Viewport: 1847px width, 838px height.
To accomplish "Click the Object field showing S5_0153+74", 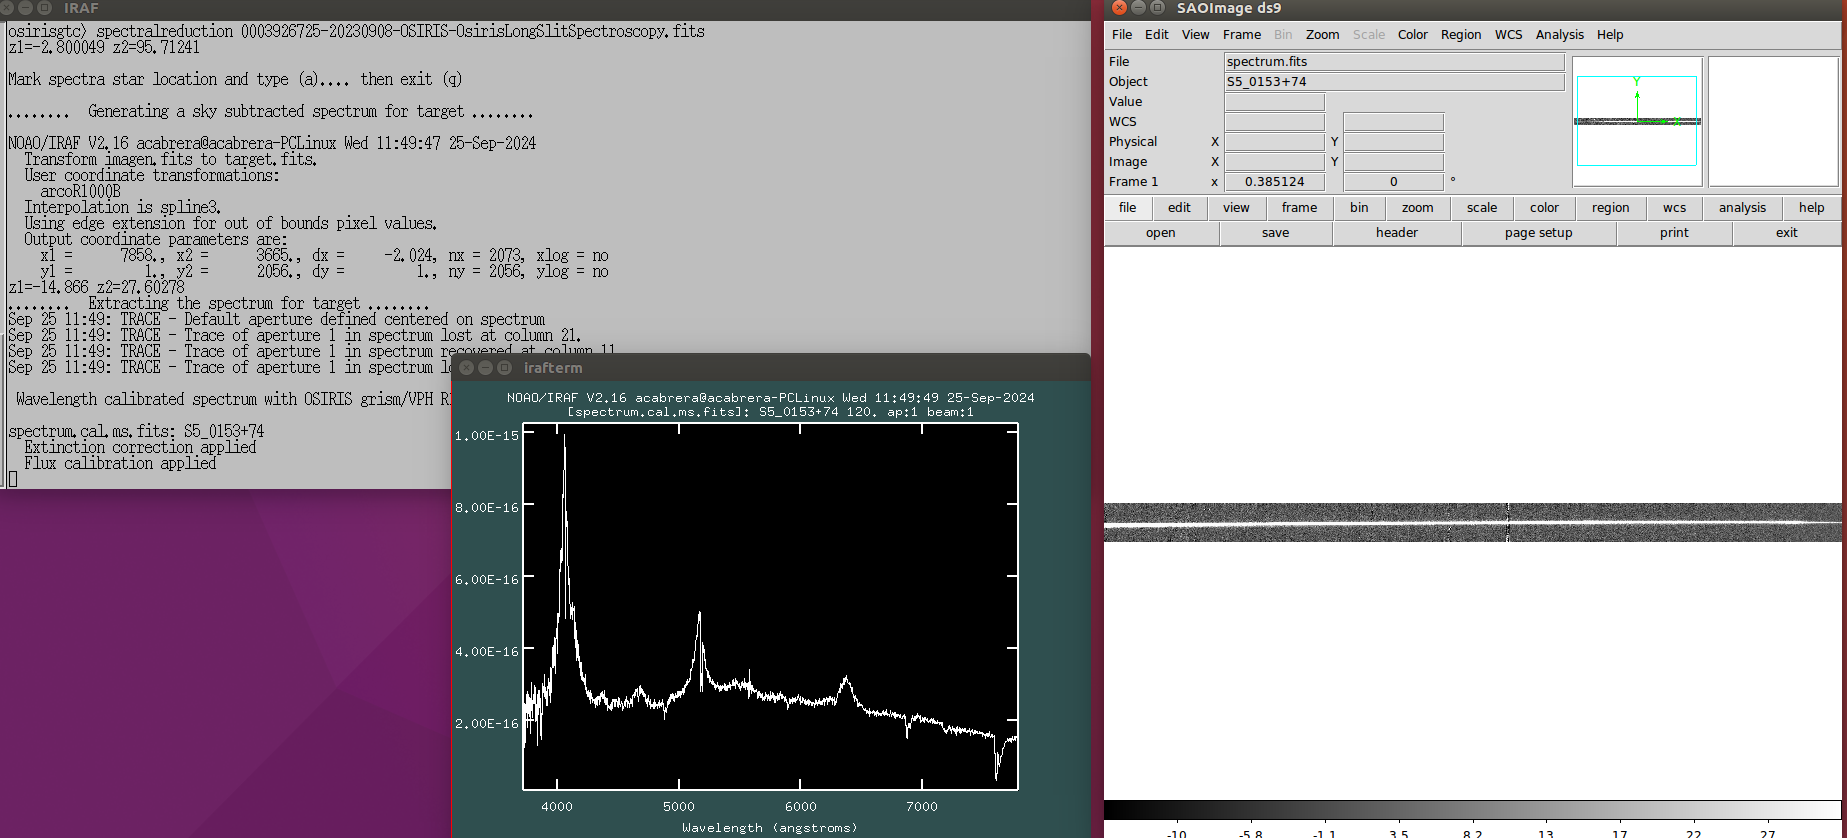I will 1394,82.
